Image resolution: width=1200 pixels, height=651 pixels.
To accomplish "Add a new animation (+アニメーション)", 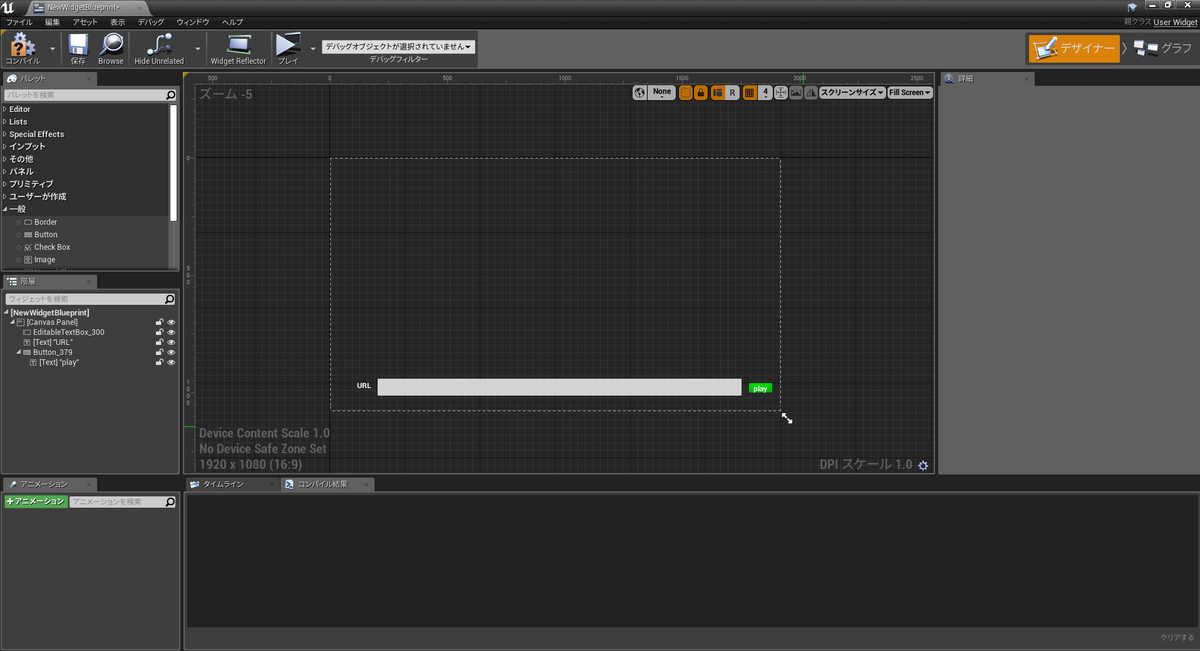I will point(35,501).
